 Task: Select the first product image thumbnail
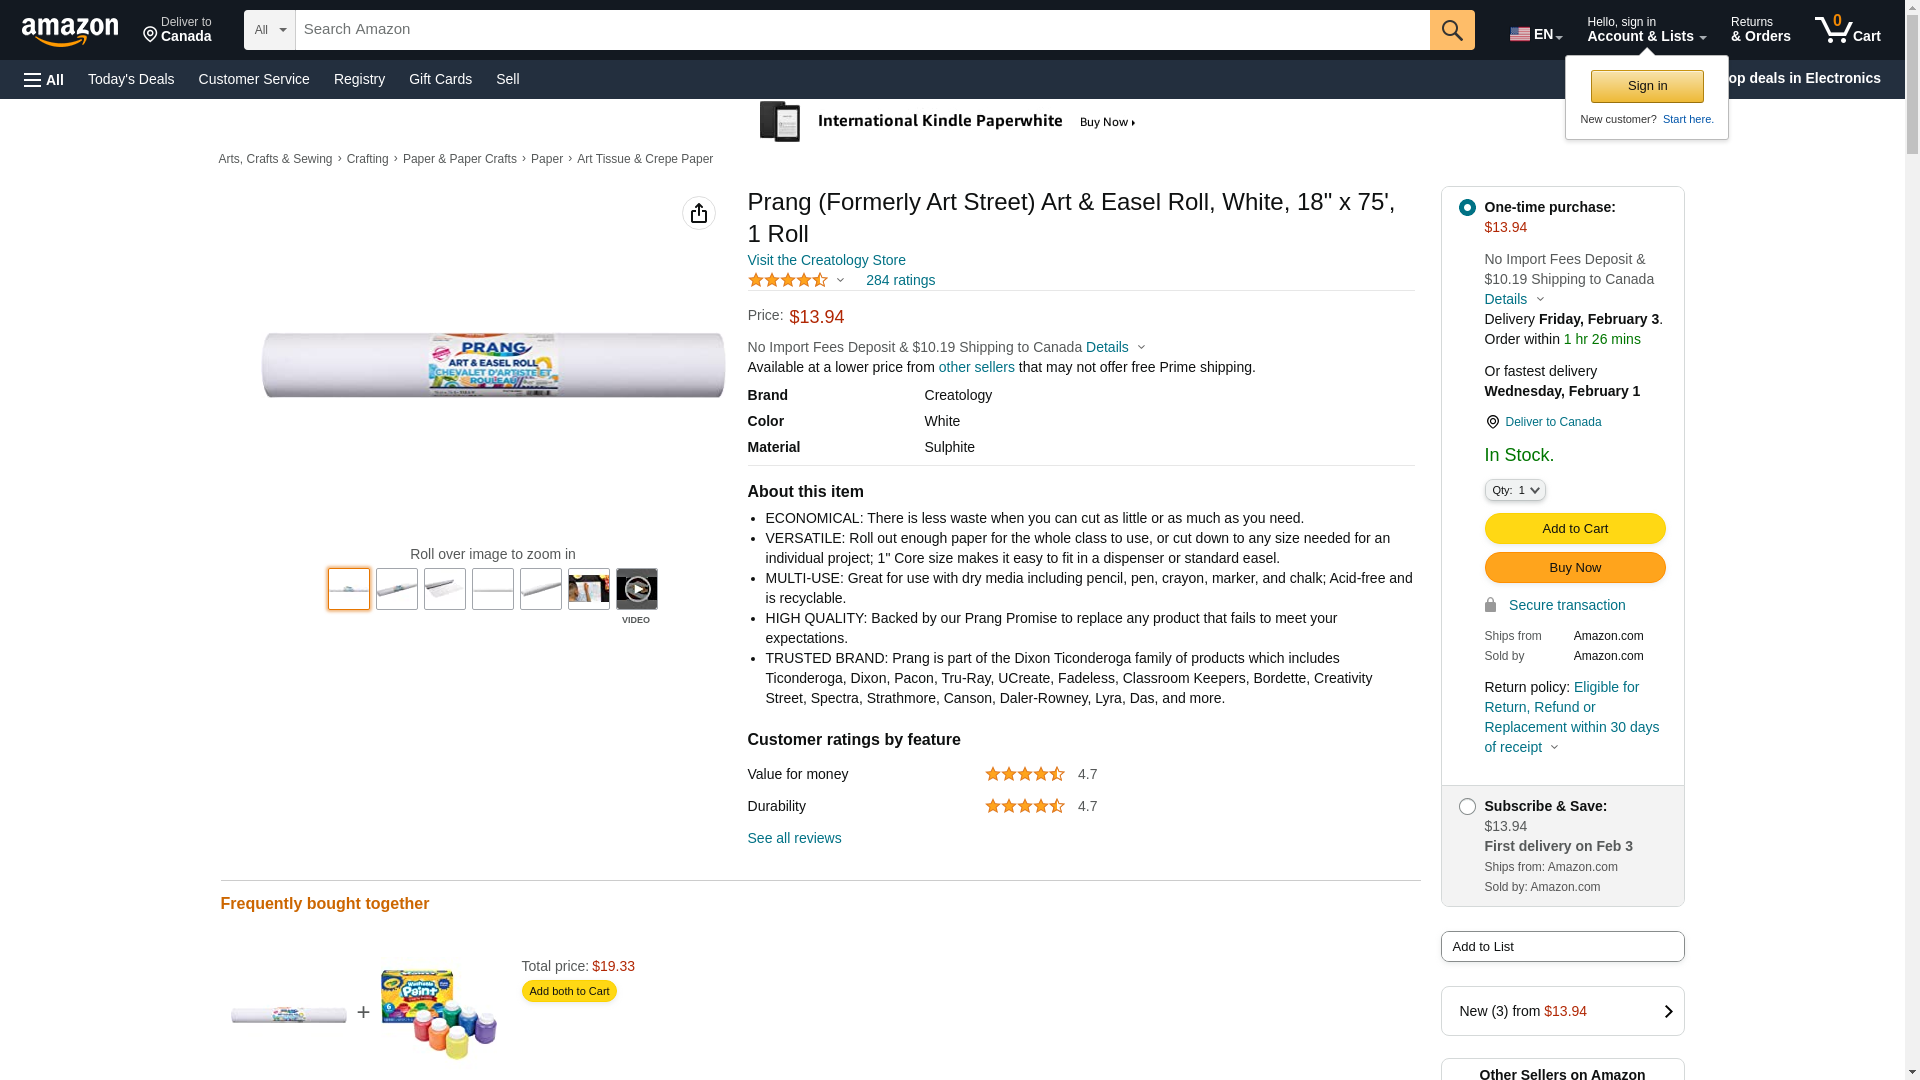[349, 589]
